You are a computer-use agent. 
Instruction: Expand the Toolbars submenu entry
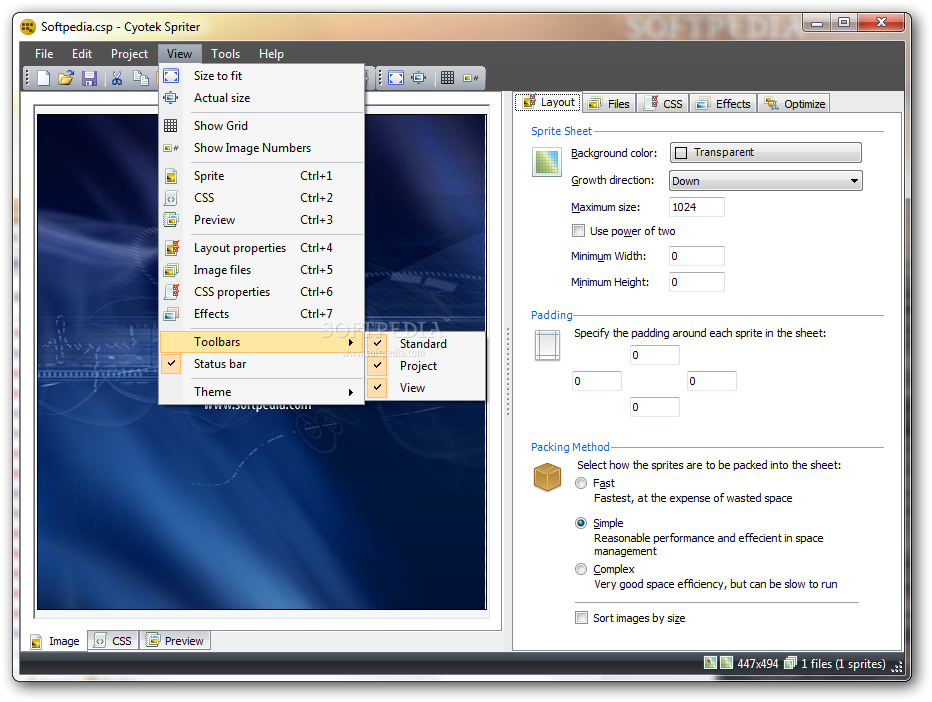pos(262,342)
